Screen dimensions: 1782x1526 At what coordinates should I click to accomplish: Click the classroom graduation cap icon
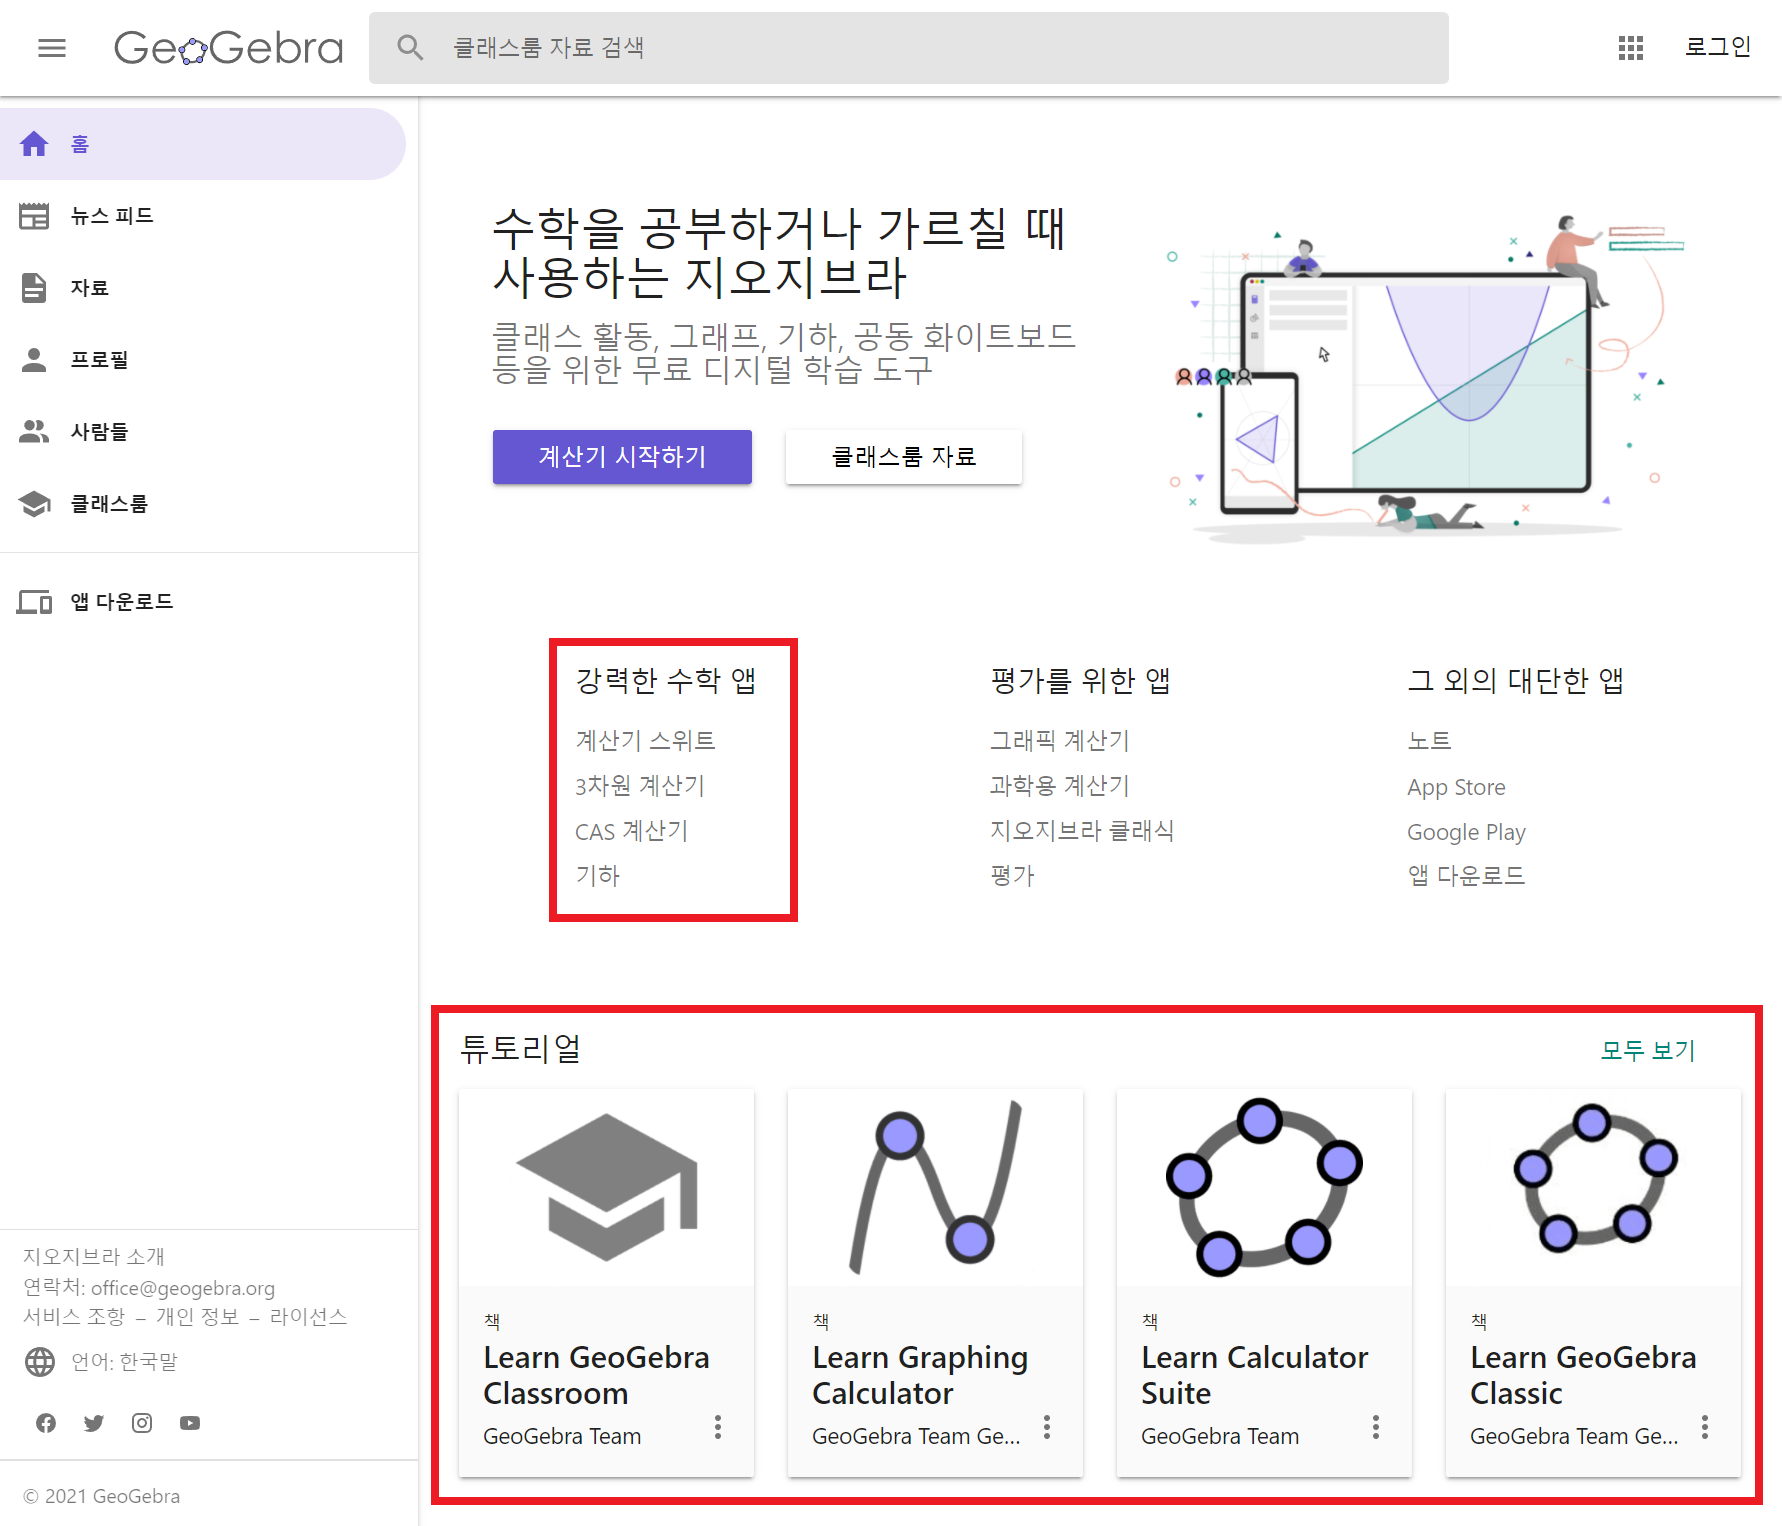[34, 504]
